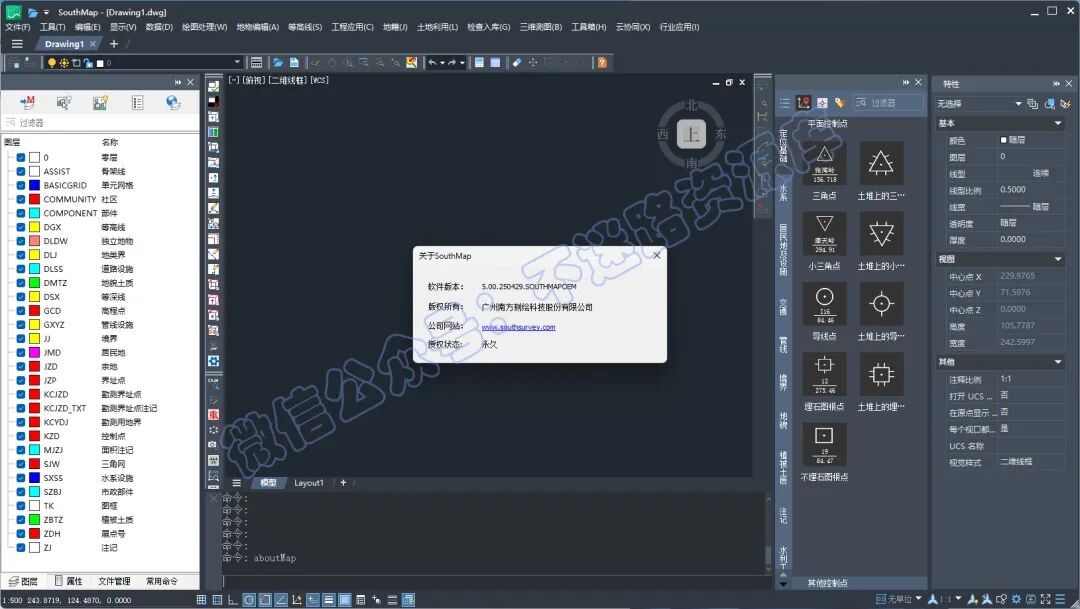Viewport: 1080px width, 609px height.
Task: Toggle the DGX layer checkbox
Action: coord(21,227)
